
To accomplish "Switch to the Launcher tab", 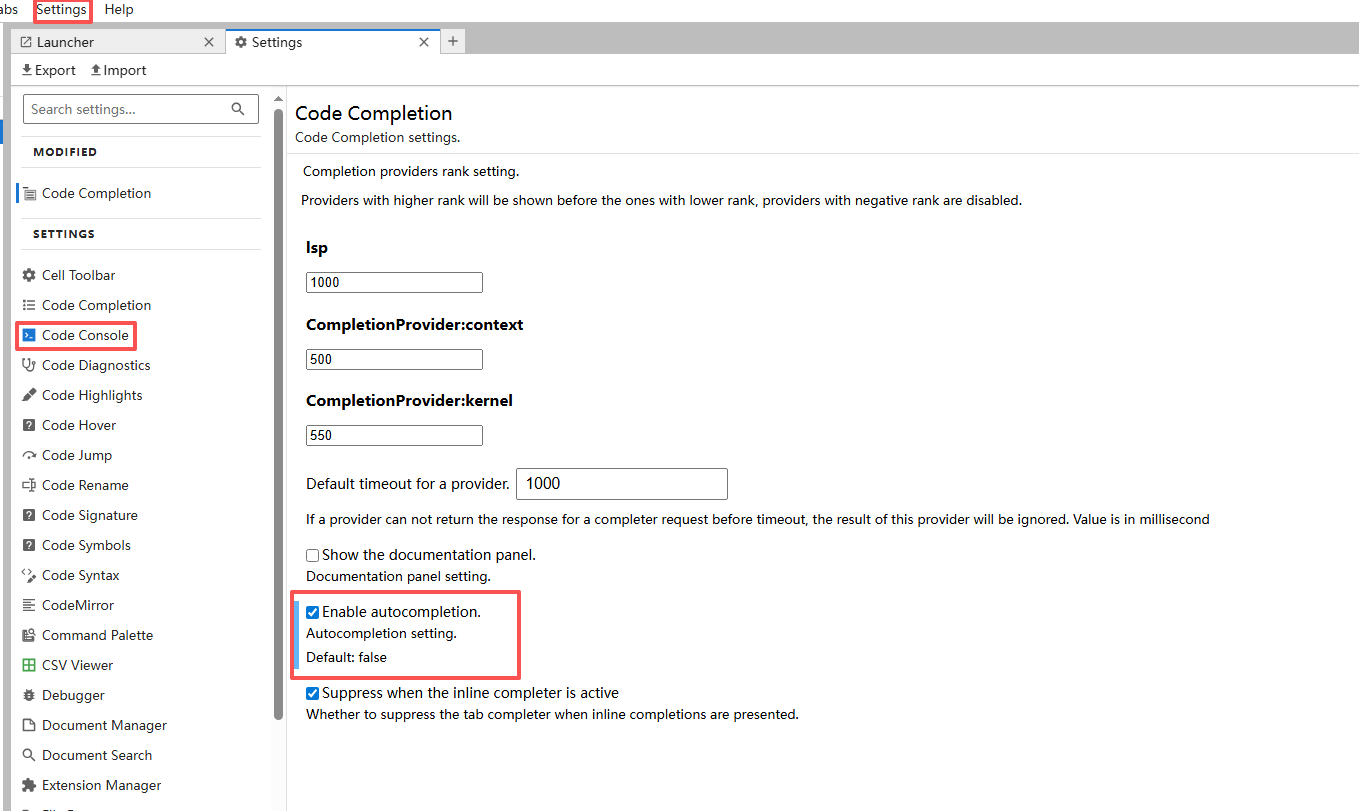I will pyautogui.click(x=110, y=42).
